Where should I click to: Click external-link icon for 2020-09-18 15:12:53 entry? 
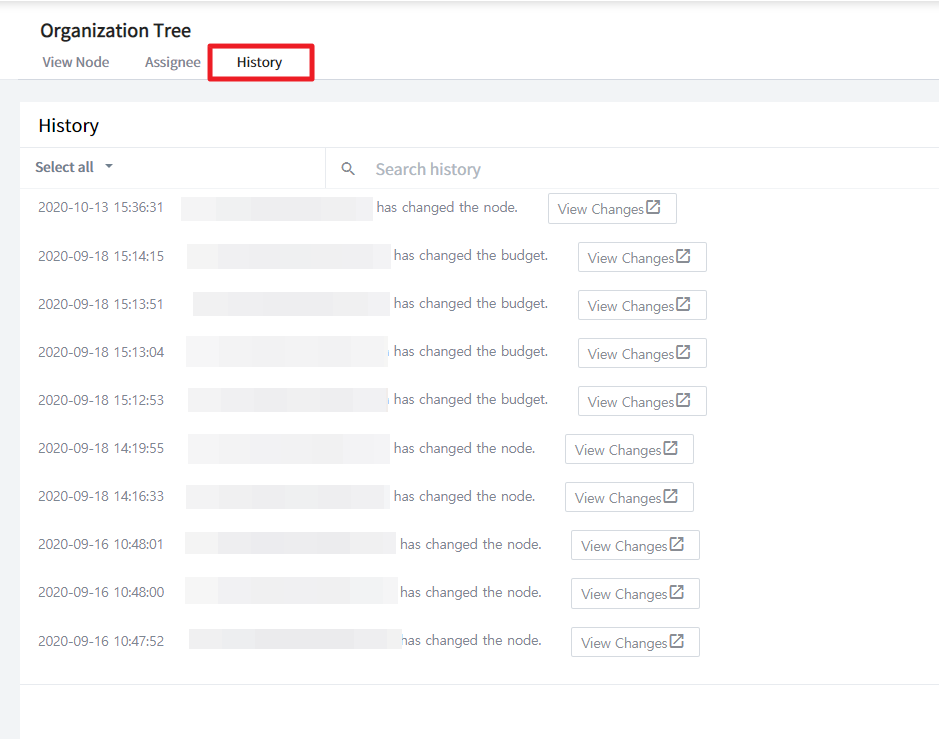tap(683, 401)
